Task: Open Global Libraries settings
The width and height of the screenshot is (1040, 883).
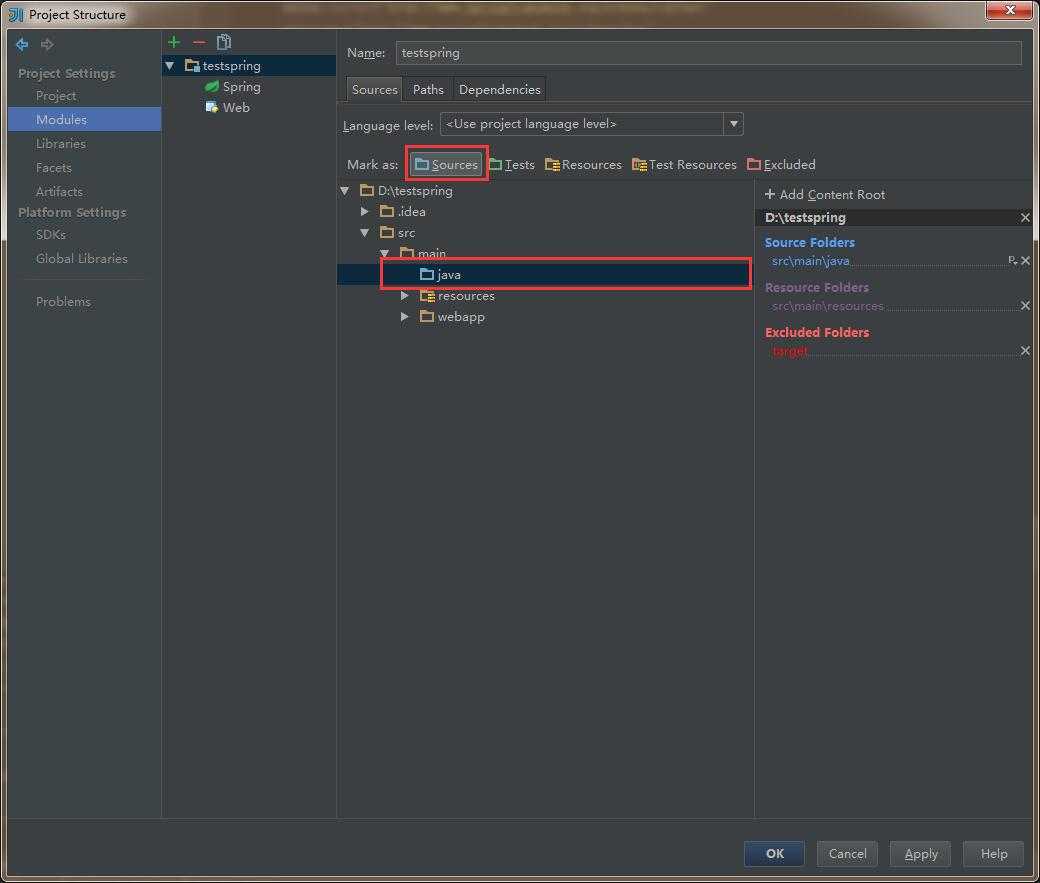Action: [x=82, y=258]
